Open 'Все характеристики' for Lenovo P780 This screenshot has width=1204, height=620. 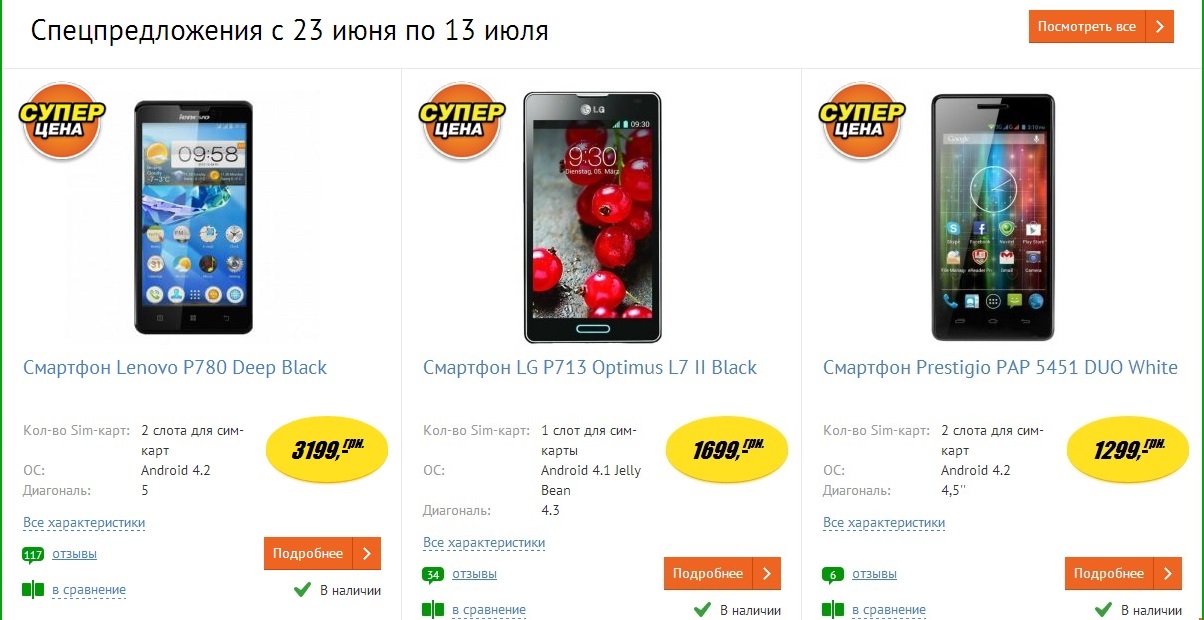tap(84, 523)
